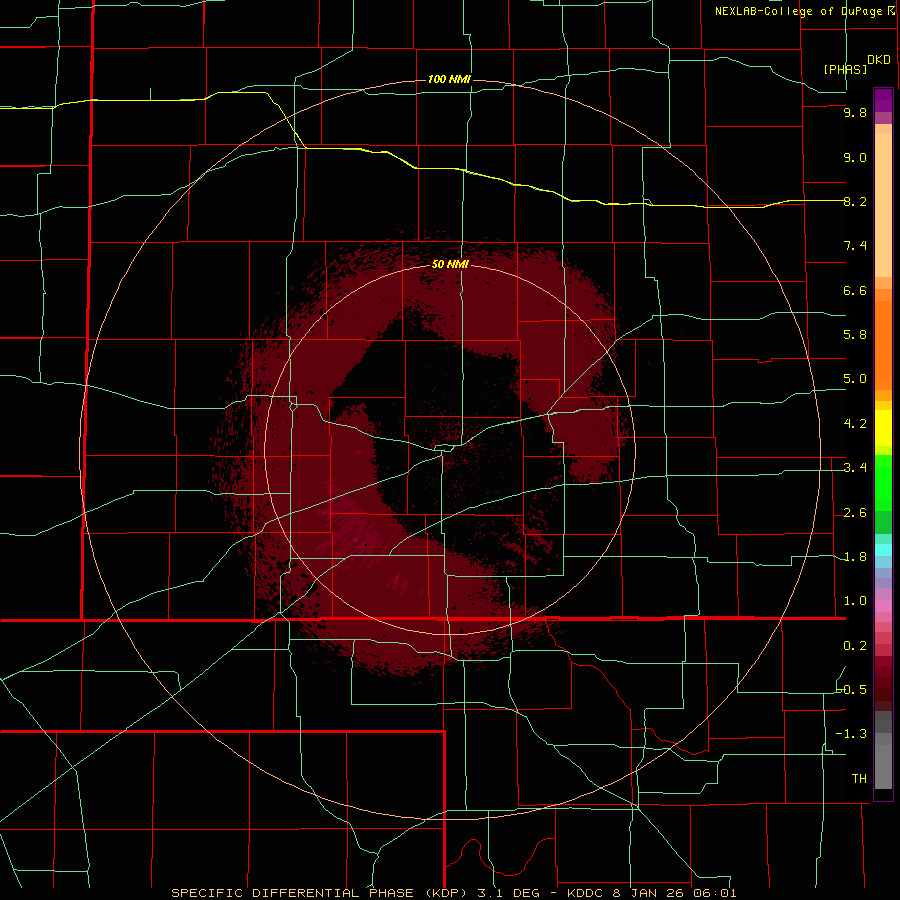Click the 7.4 color scale value

[x=855, y=246]
